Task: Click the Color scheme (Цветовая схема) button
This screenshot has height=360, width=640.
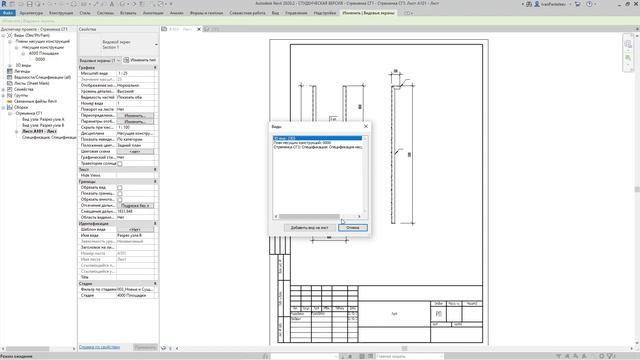Action: click(x=135, y=151)
